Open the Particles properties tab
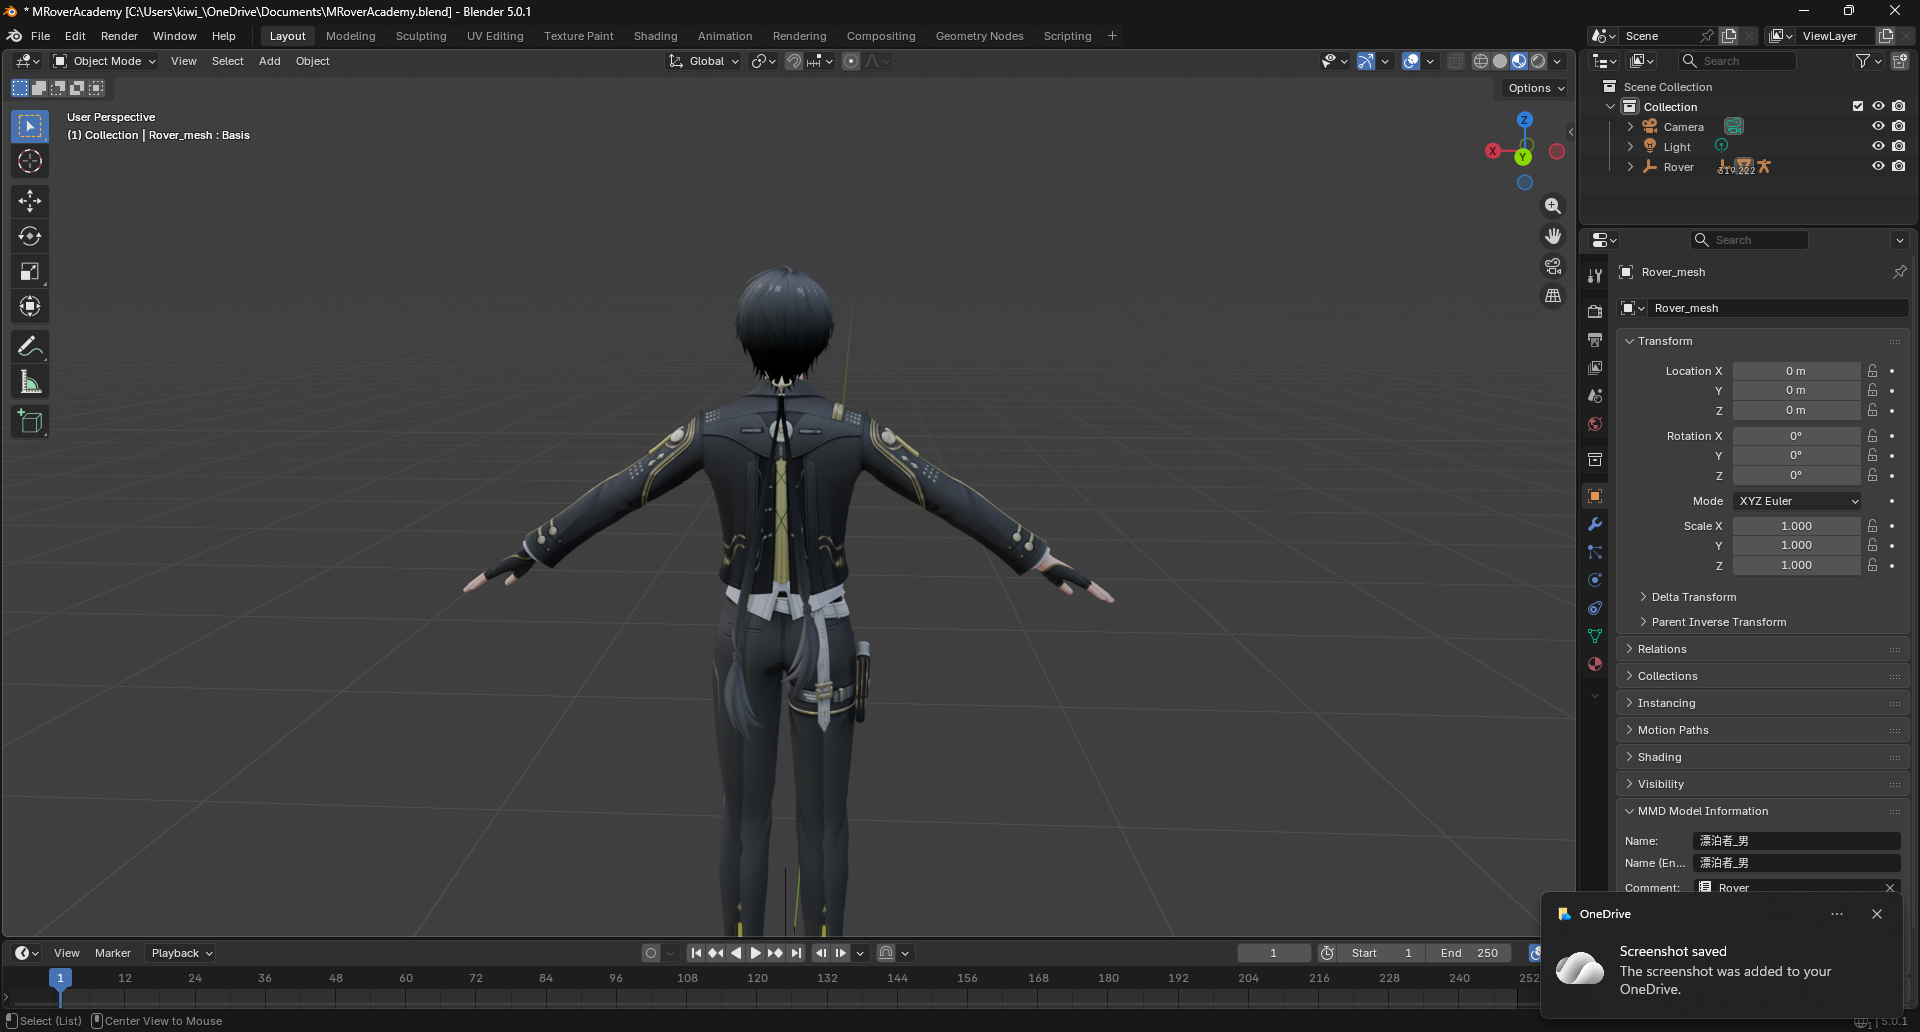This screenshot has width=1920, height=1032. [x=1595, y=552]
